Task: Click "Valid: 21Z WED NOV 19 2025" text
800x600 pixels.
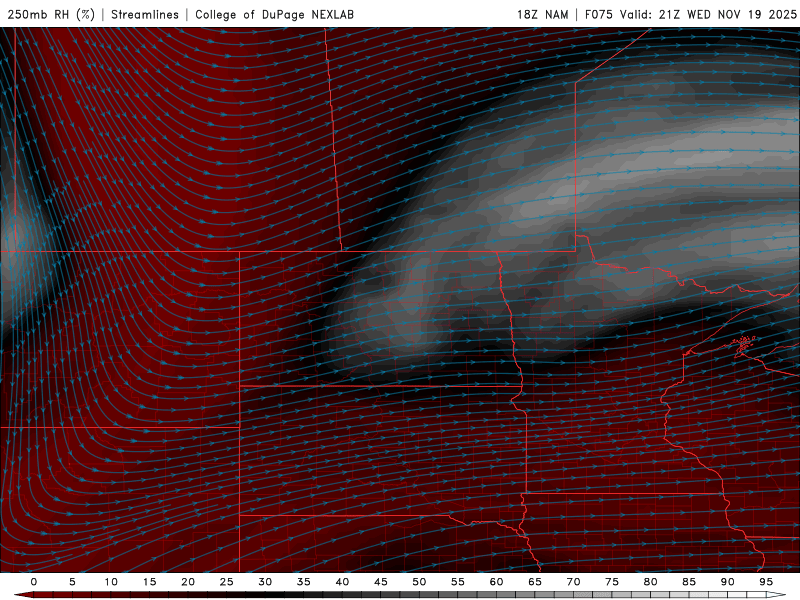Action: point(708,14)
